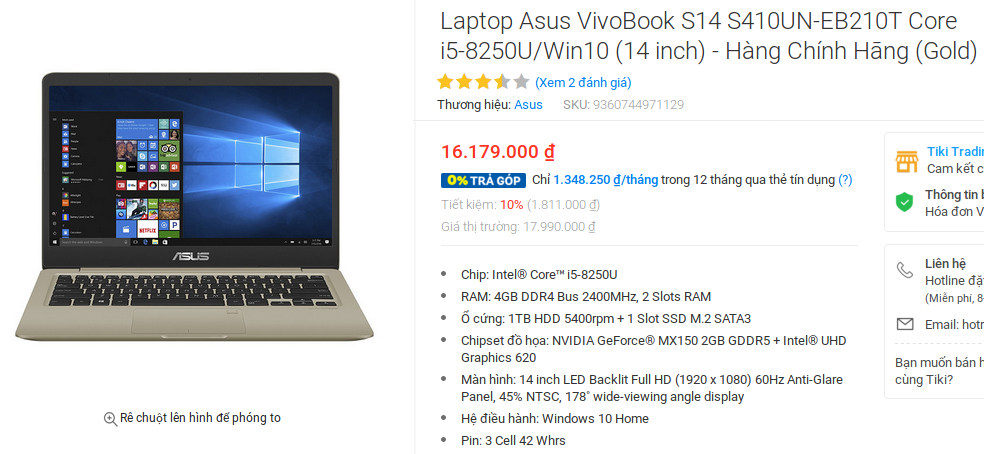Click the Tiki Trading store icon
Image resolution: width=984 pixels, height=454 pixels.
(906, 161)
